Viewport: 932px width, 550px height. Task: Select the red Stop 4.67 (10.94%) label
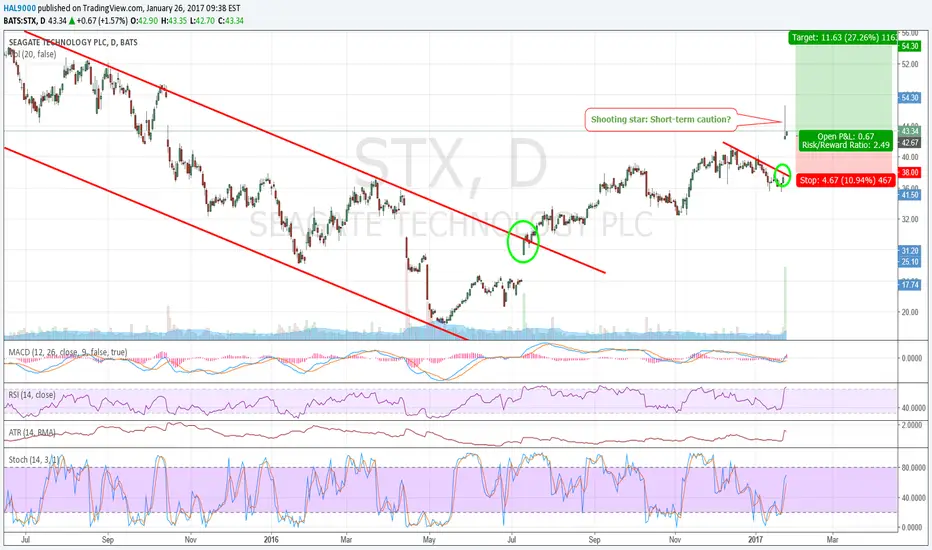tap(845, 180)
